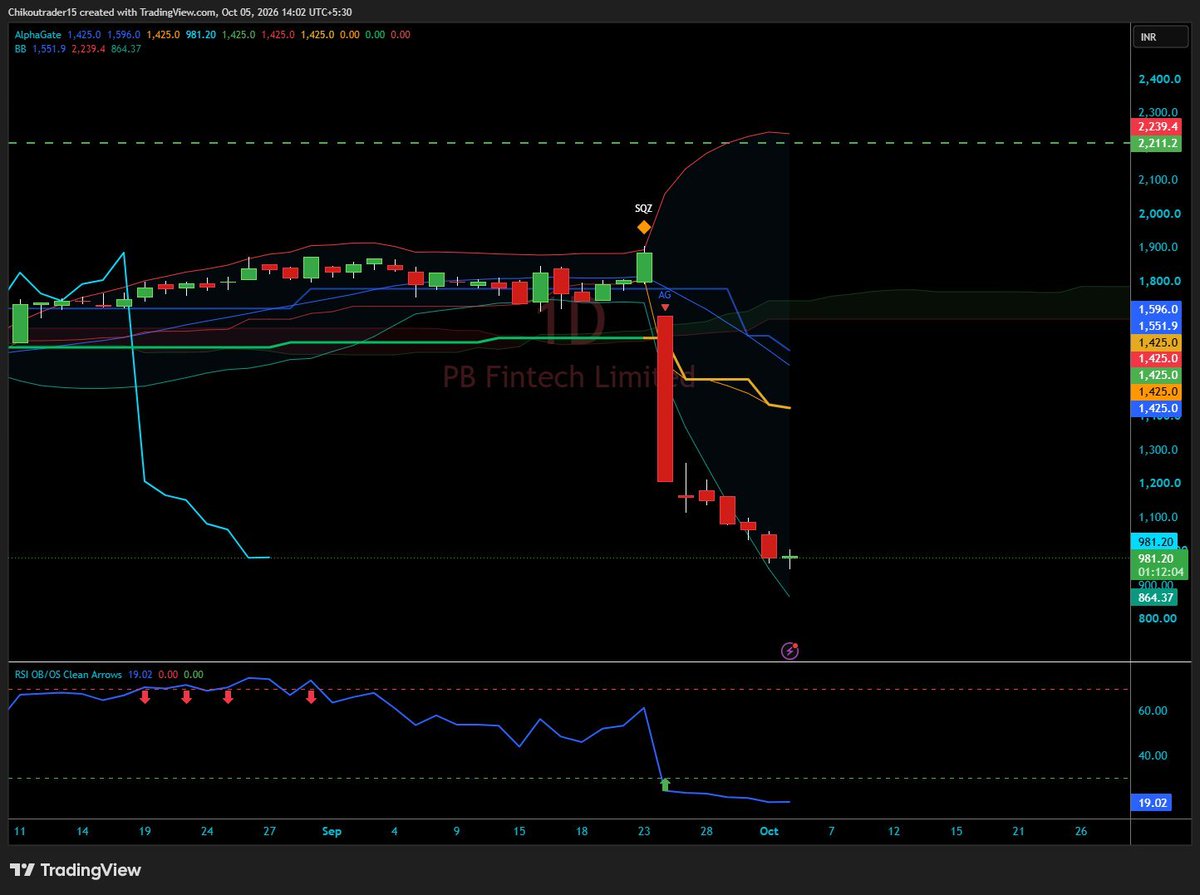1200x895 pixels.
Task: Select the AlphaGate indicator legend title
Action: click(39, 34)
